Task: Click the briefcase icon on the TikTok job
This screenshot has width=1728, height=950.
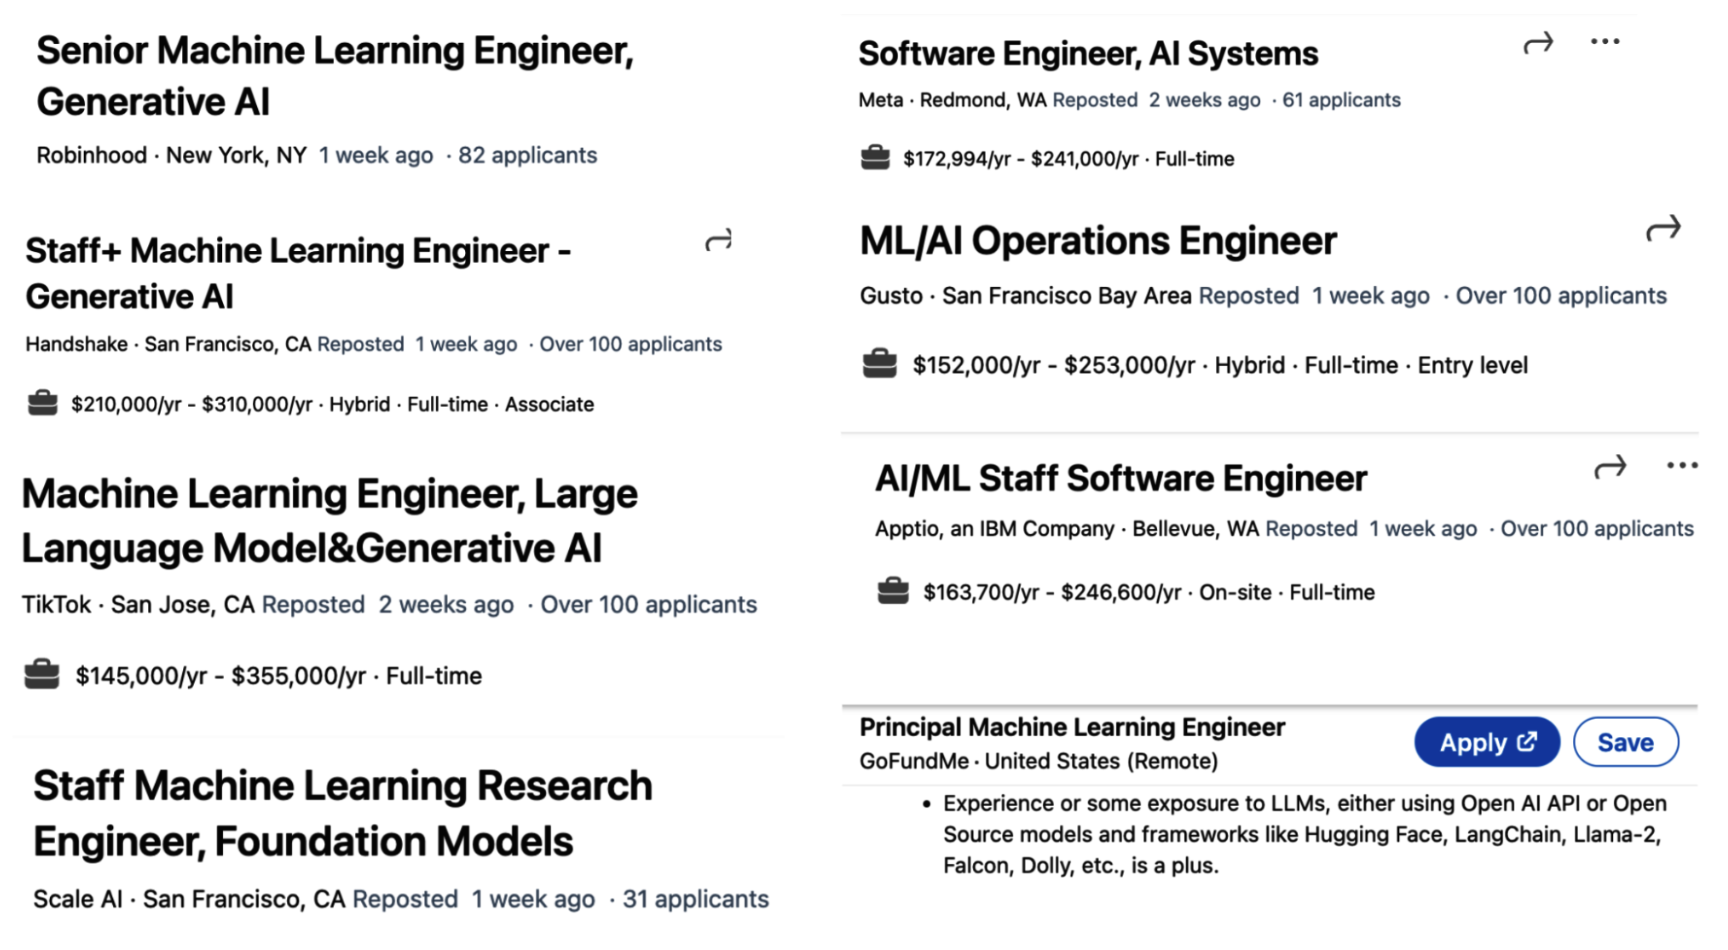Action: (x=42, y=675)
